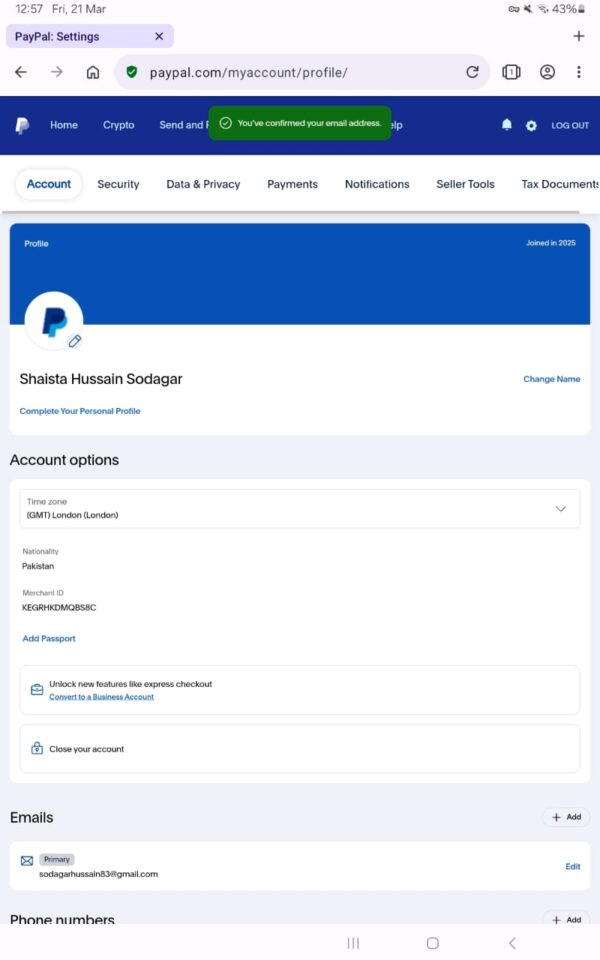Edit profile photo with pencil icon

tap(75, 341)
